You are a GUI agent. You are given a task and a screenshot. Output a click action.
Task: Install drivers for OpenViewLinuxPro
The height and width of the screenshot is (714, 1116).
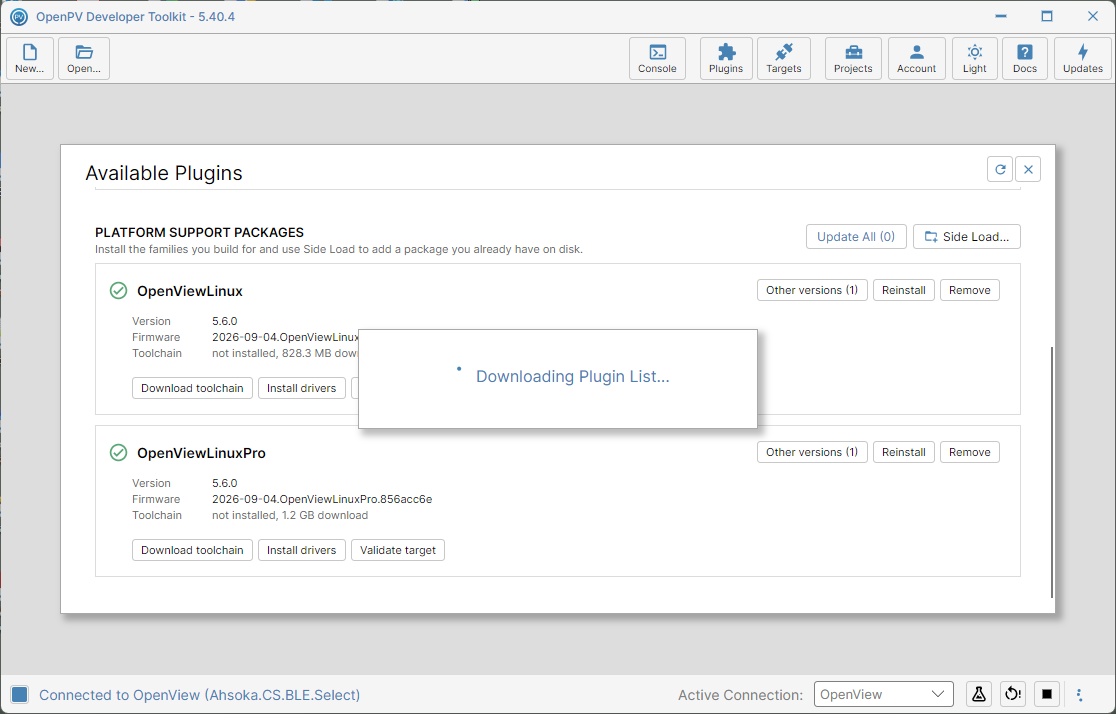point(302,550)
